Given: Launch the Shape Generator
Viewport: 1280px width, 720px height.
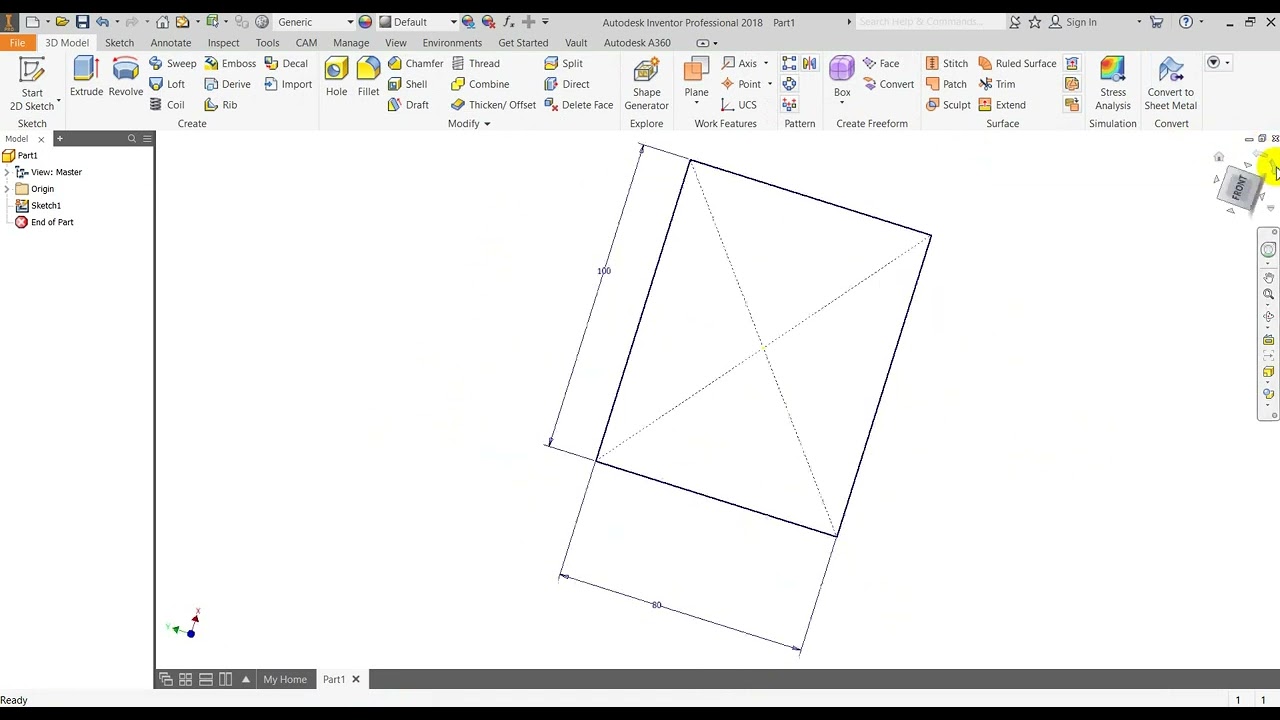Looking at the screenshot, I should (x=646, y=83).
